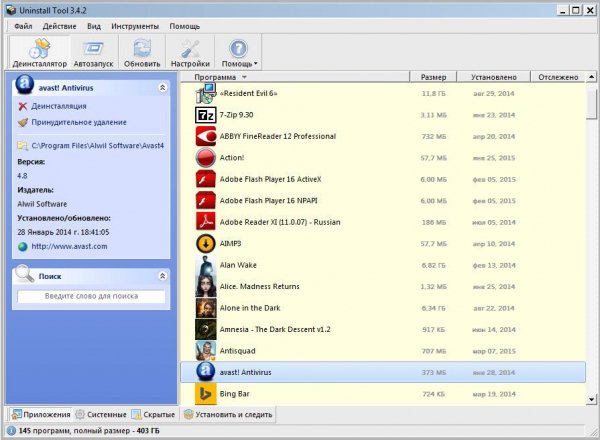Select the Alan Wake icon
Screen dimensions: 600x440
coord(205,265)
